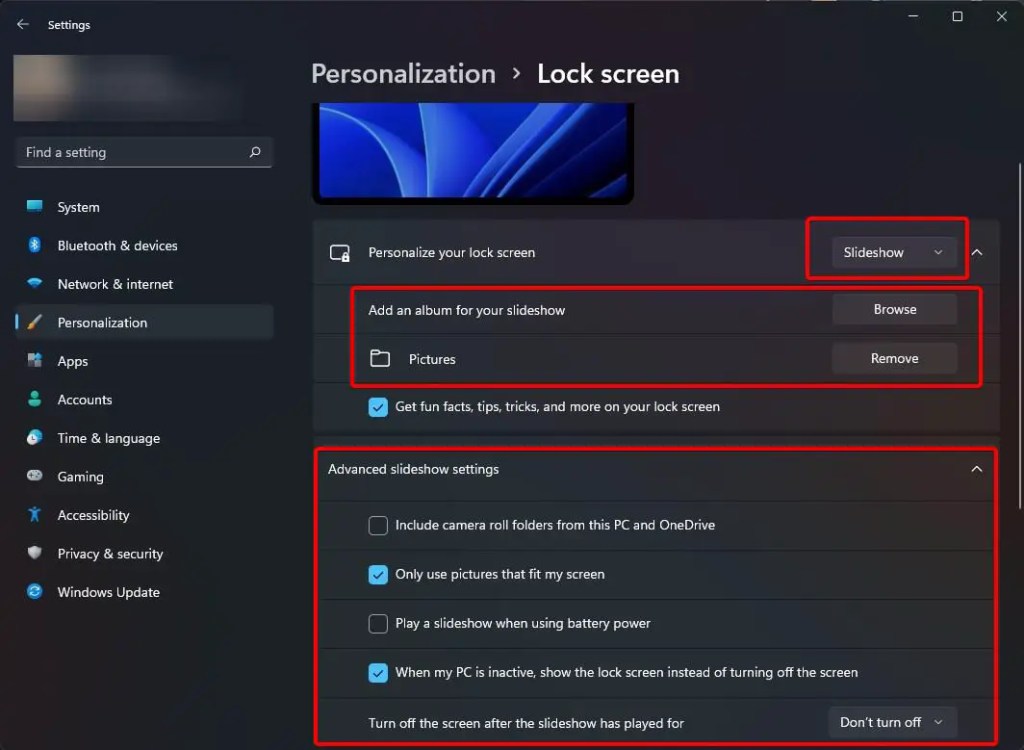This screenshot has width=1024, height=750.
Task: Click the Advanced slideshow settings header text
Action: [413, 469]
